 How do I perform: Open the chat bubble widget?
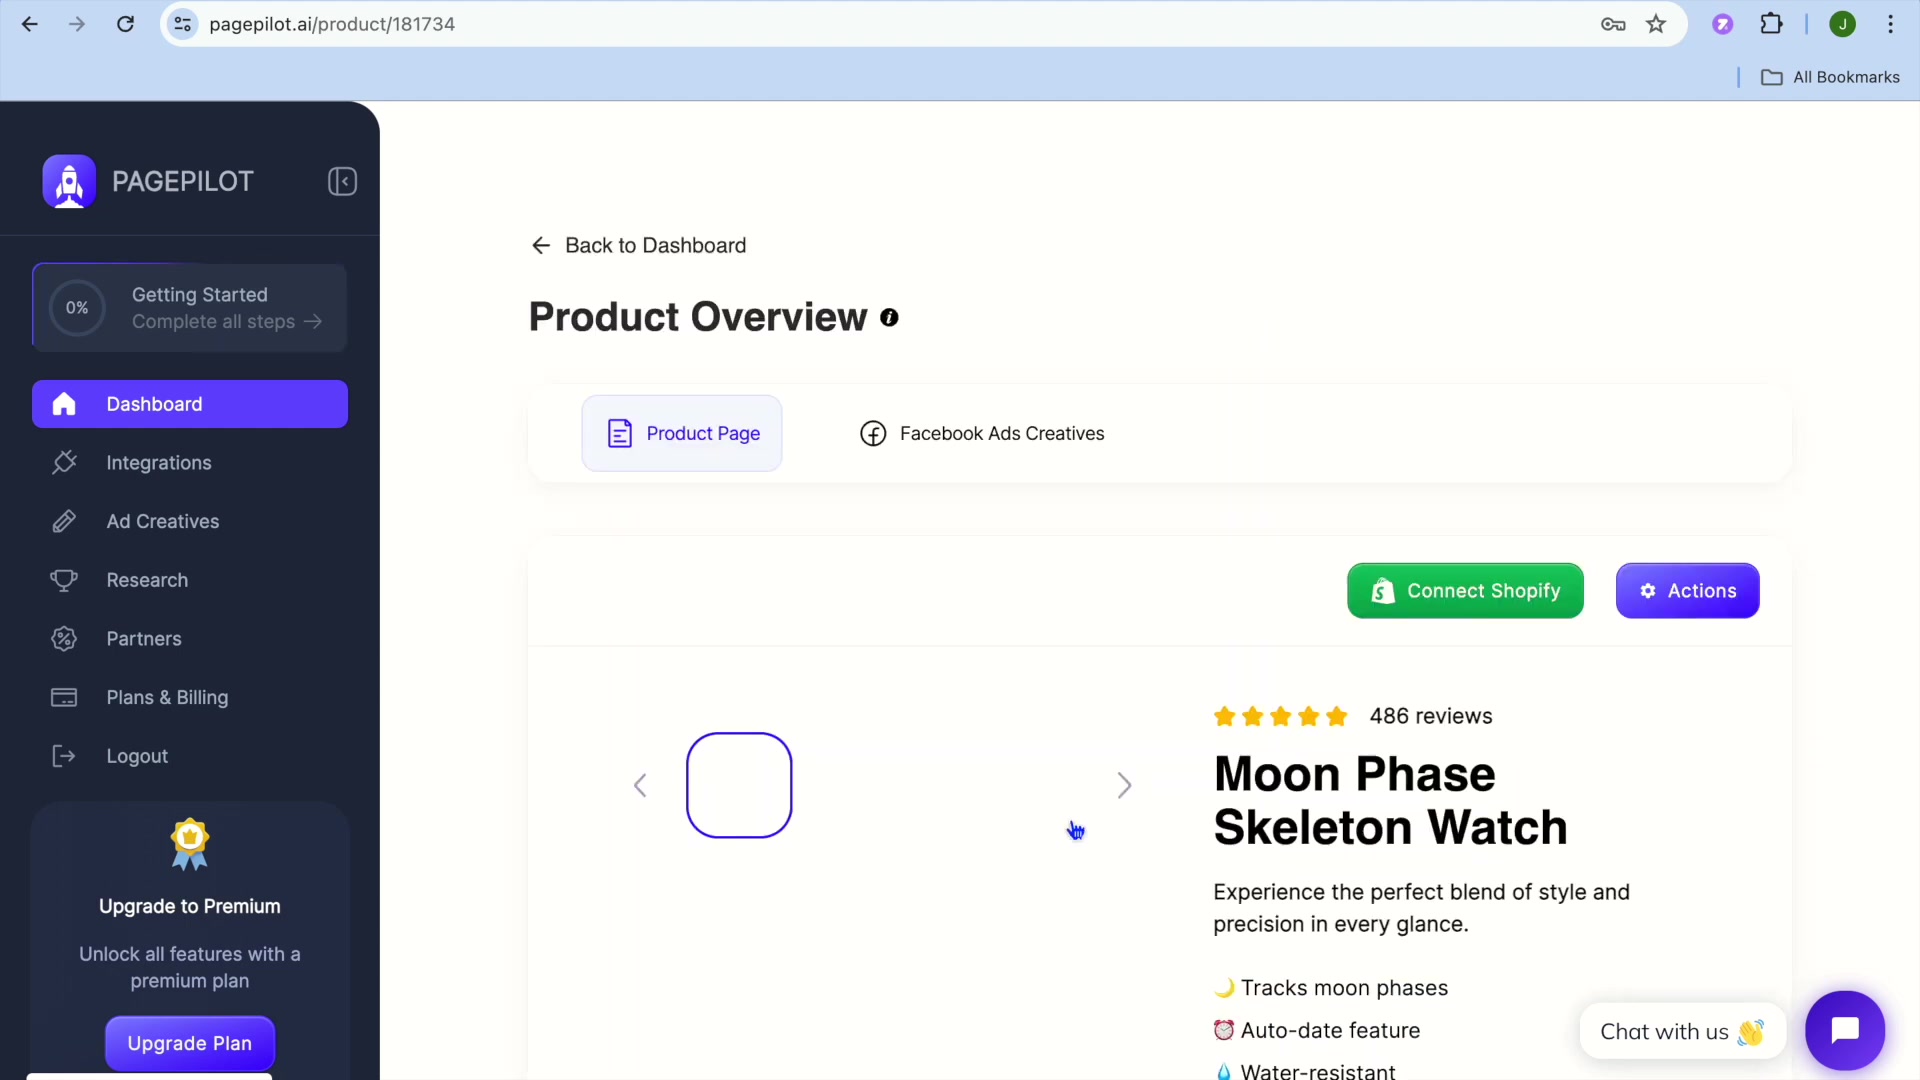pyautogui.click(x=1844, y=1030)
